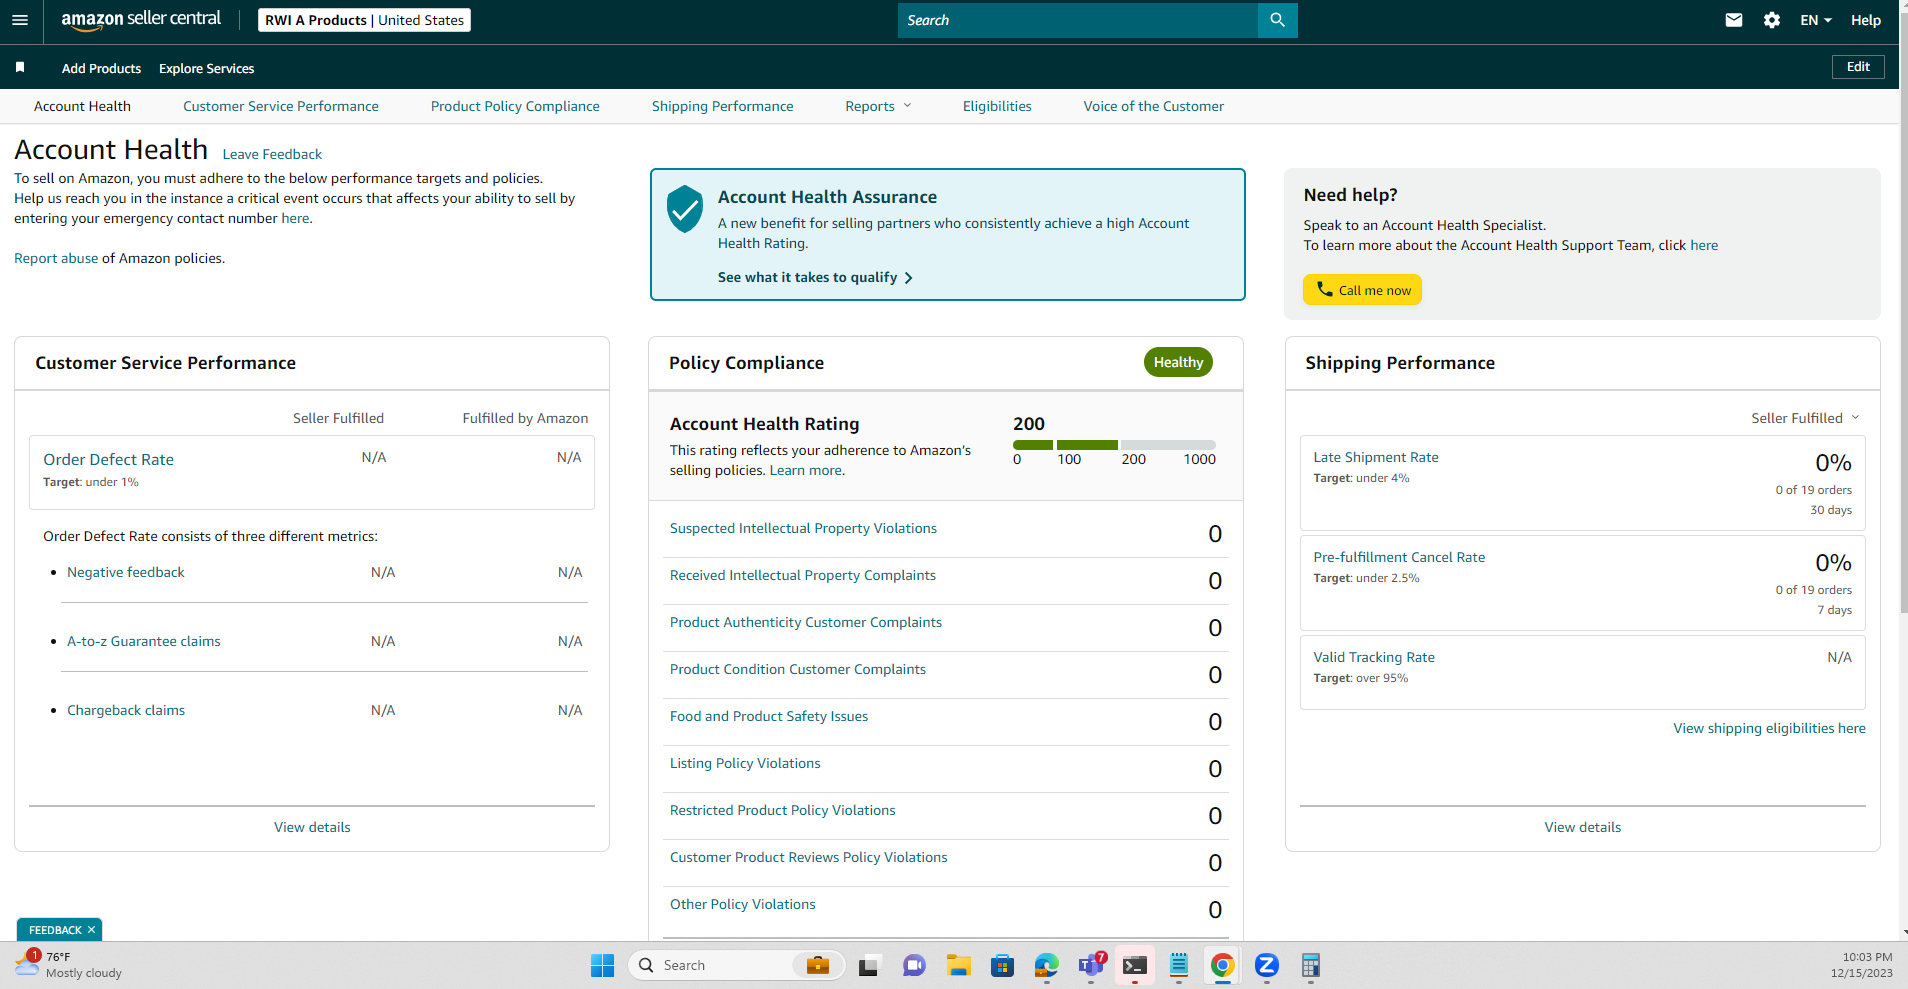Screen dimensions: 1908x989
Task: Switch to Customer Service Performance tab
Action: (x=281, y=106)
